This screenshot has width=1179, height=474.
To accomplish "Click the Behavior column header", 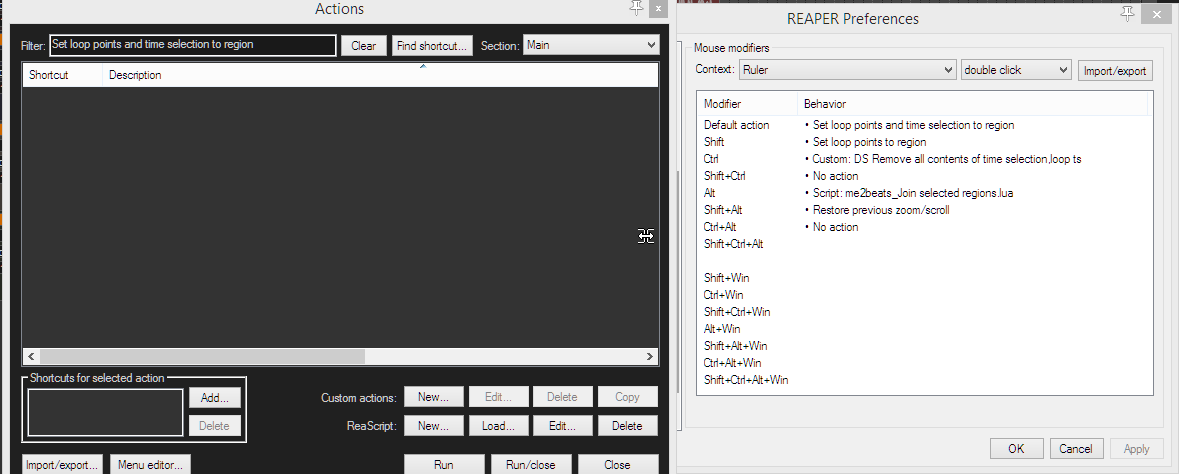I will point(972,104).
